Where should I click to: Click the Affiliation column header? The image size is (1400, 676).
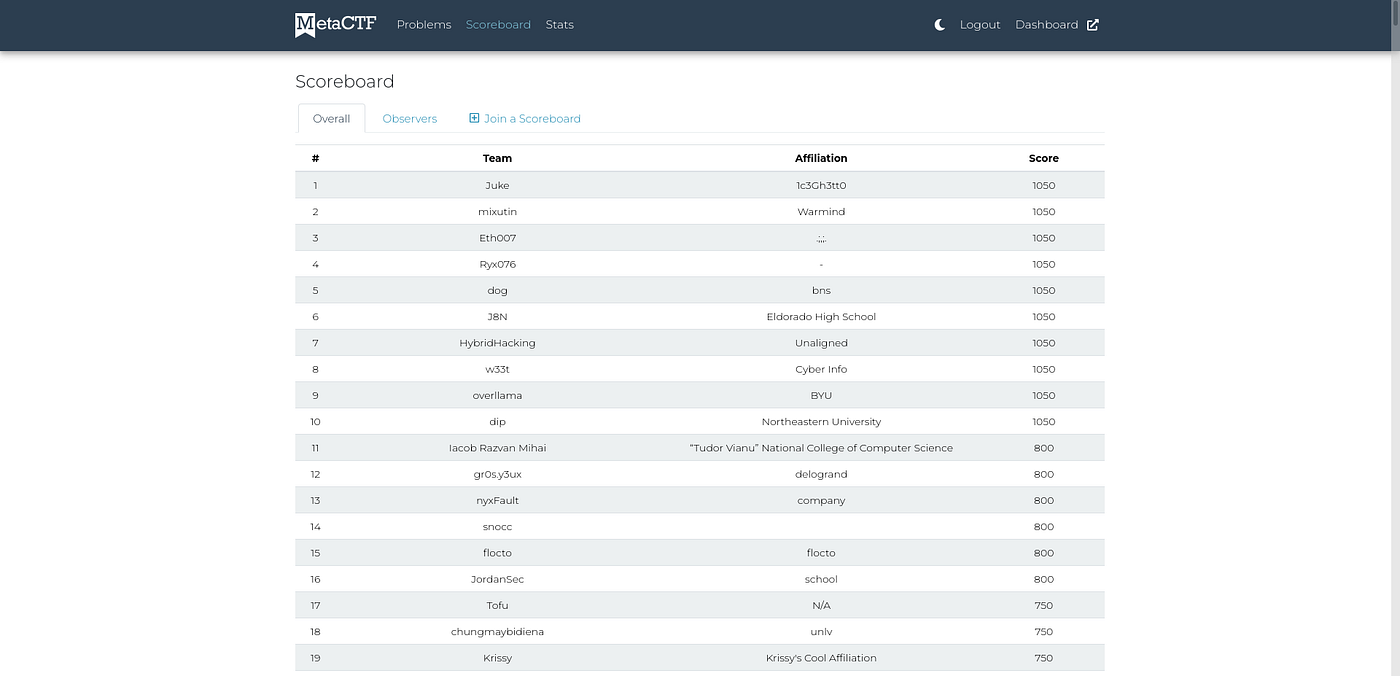[x=821, y=158]
